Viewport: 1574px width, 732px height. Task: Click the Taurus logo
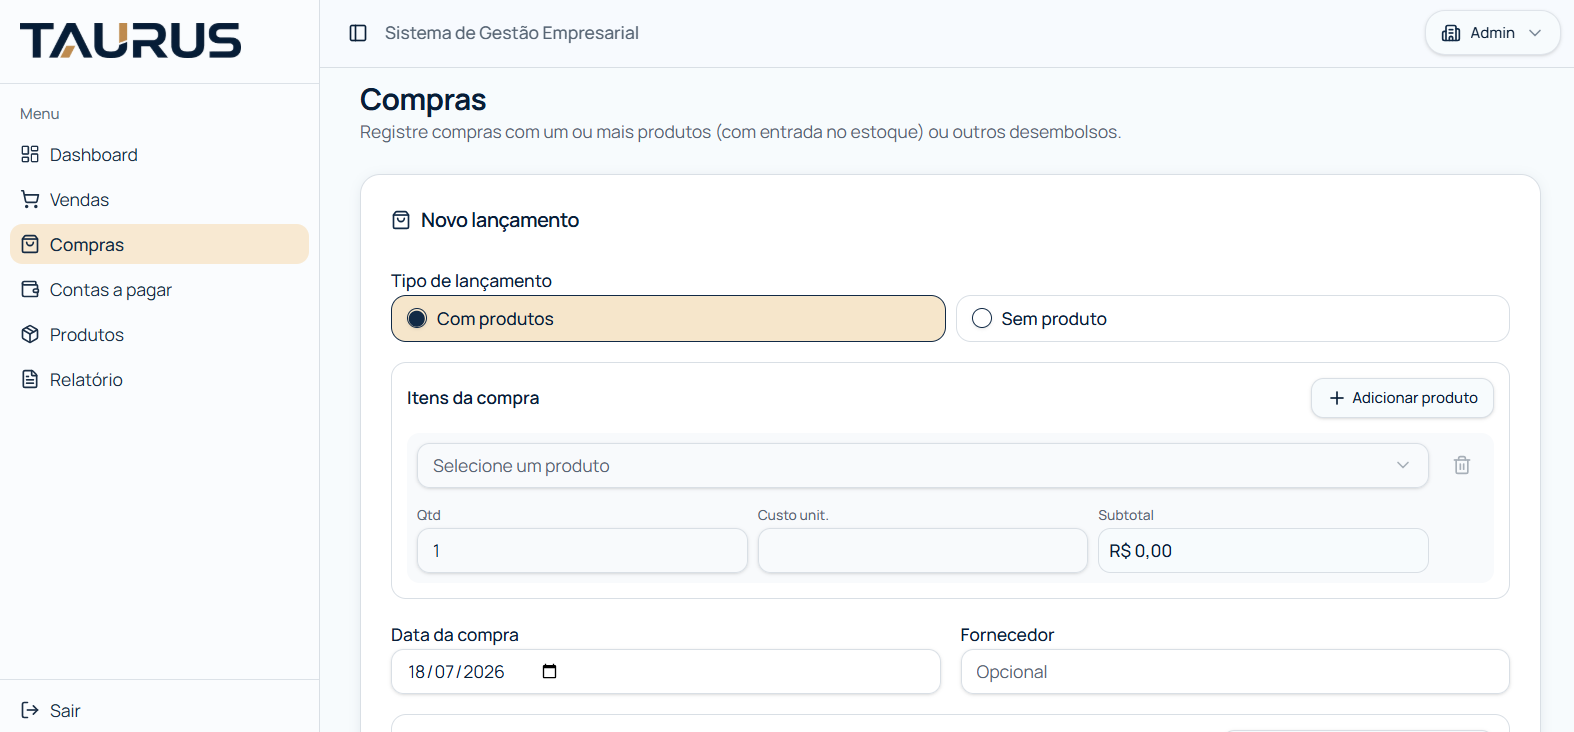pos(130,40)
